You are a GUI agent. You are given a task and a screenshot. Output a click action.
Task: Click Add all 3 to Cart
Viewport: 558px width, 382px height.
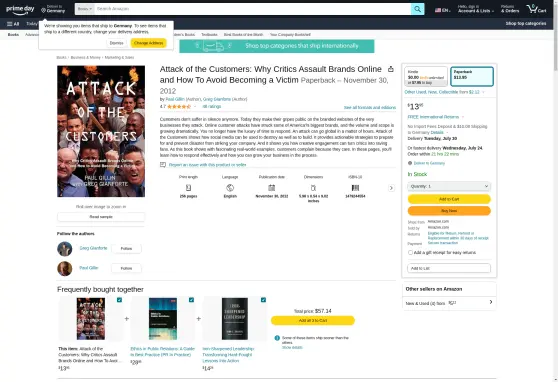tap(313, 320)
